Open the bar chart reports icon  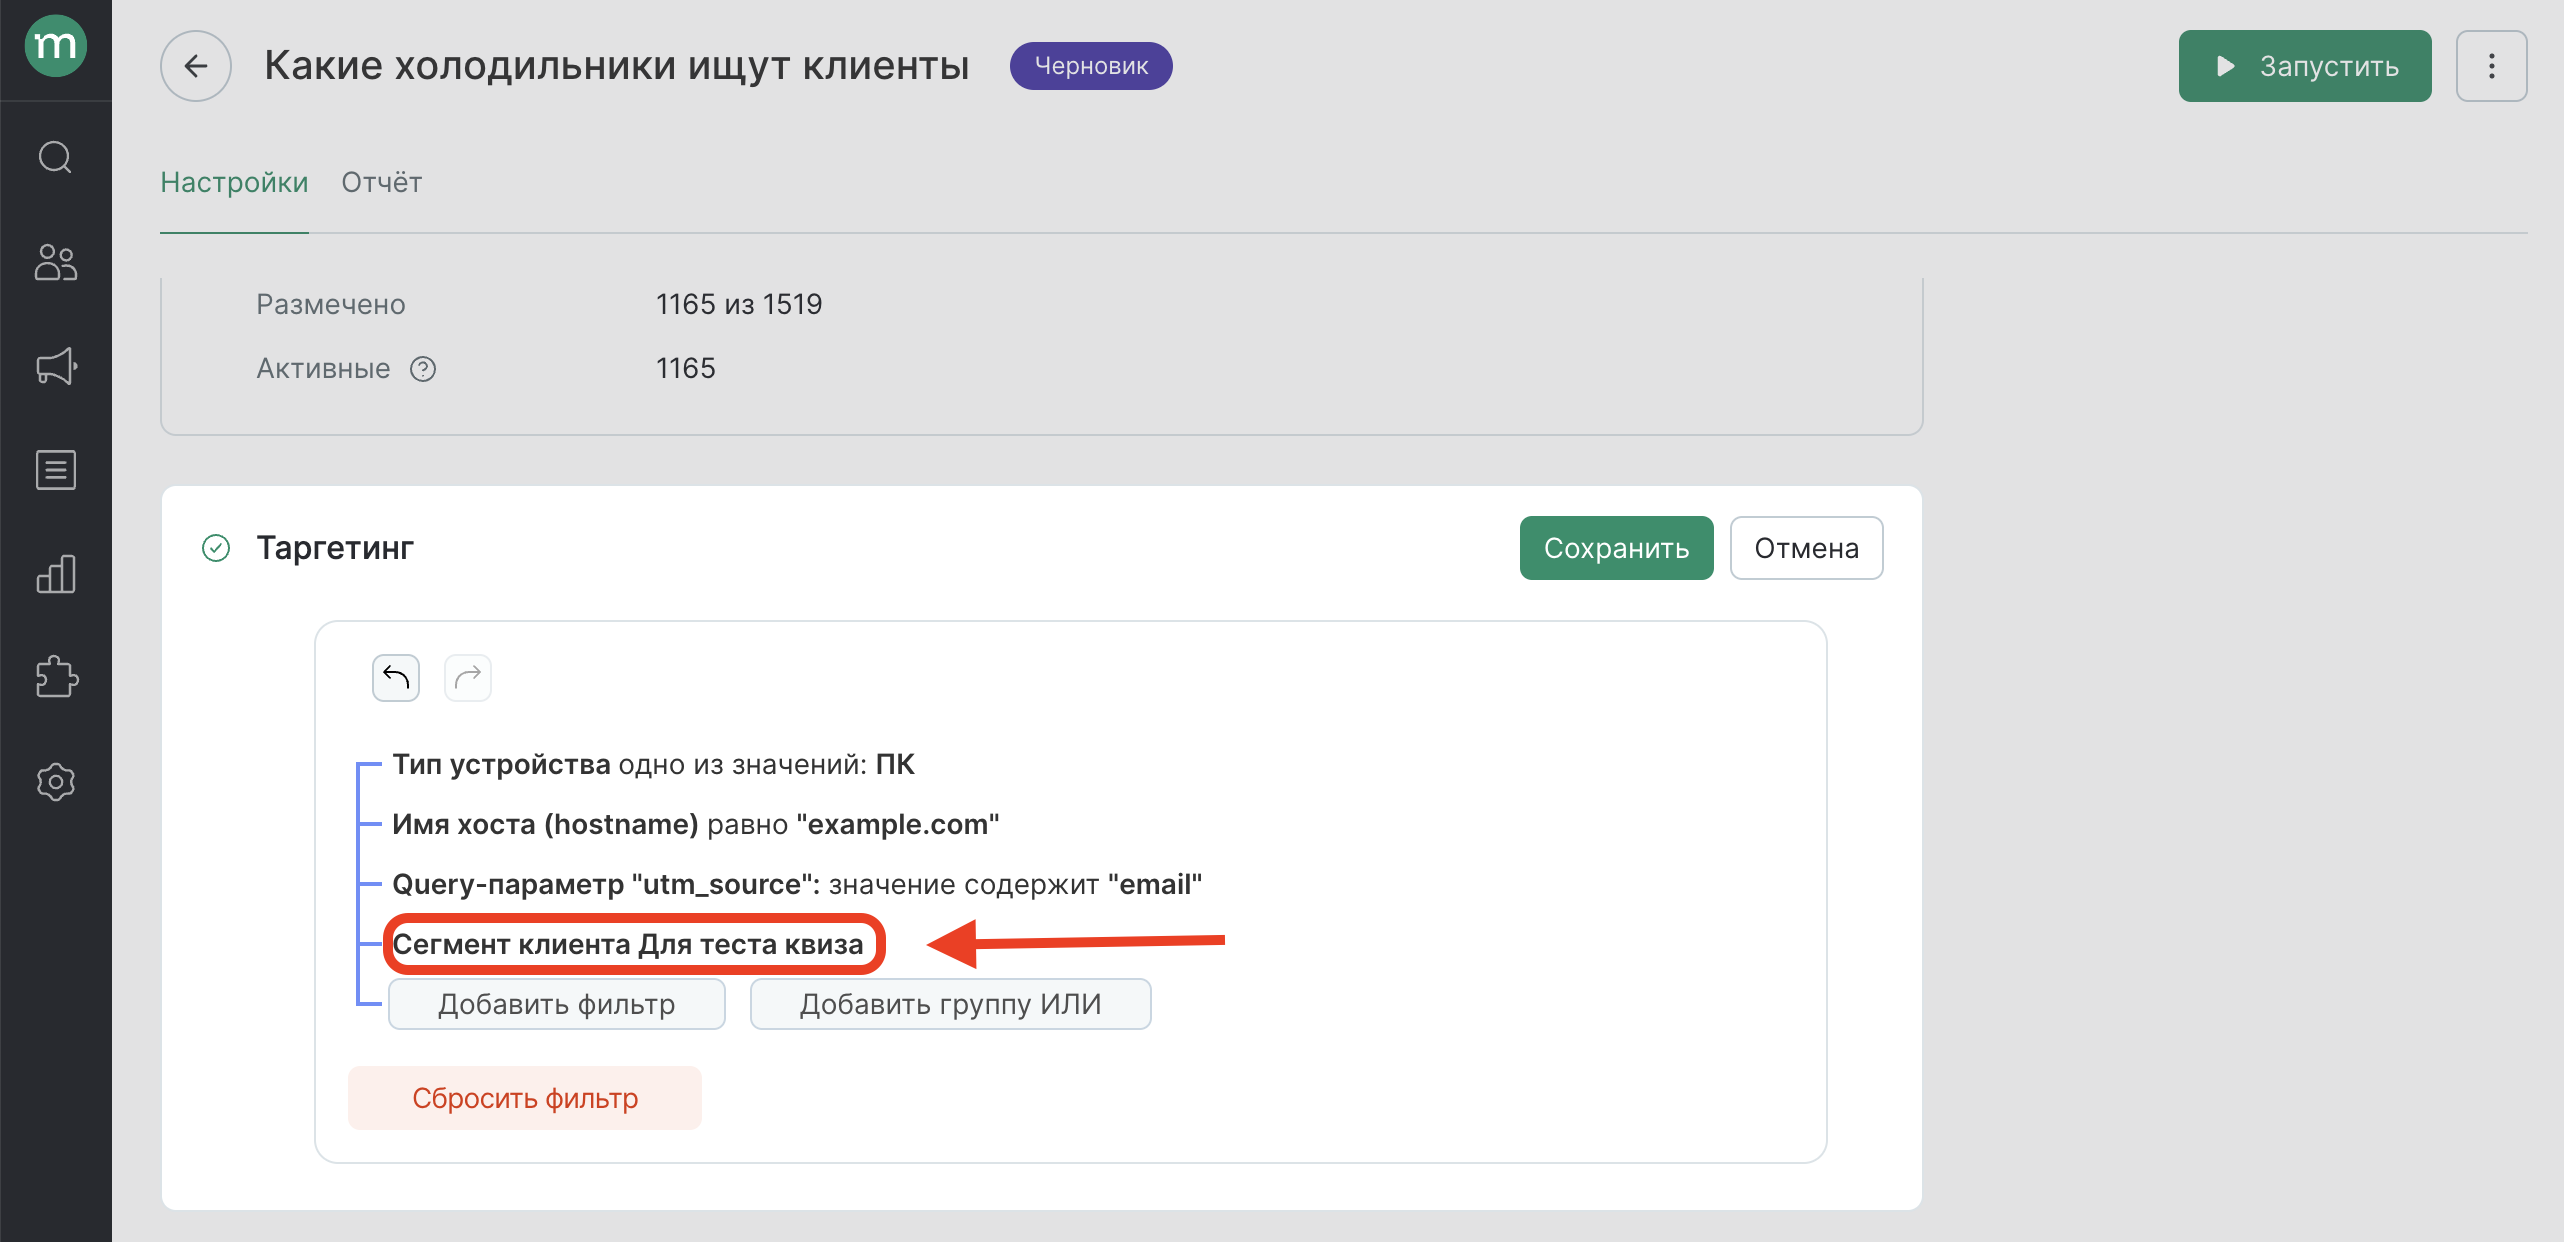pos(56,574)
